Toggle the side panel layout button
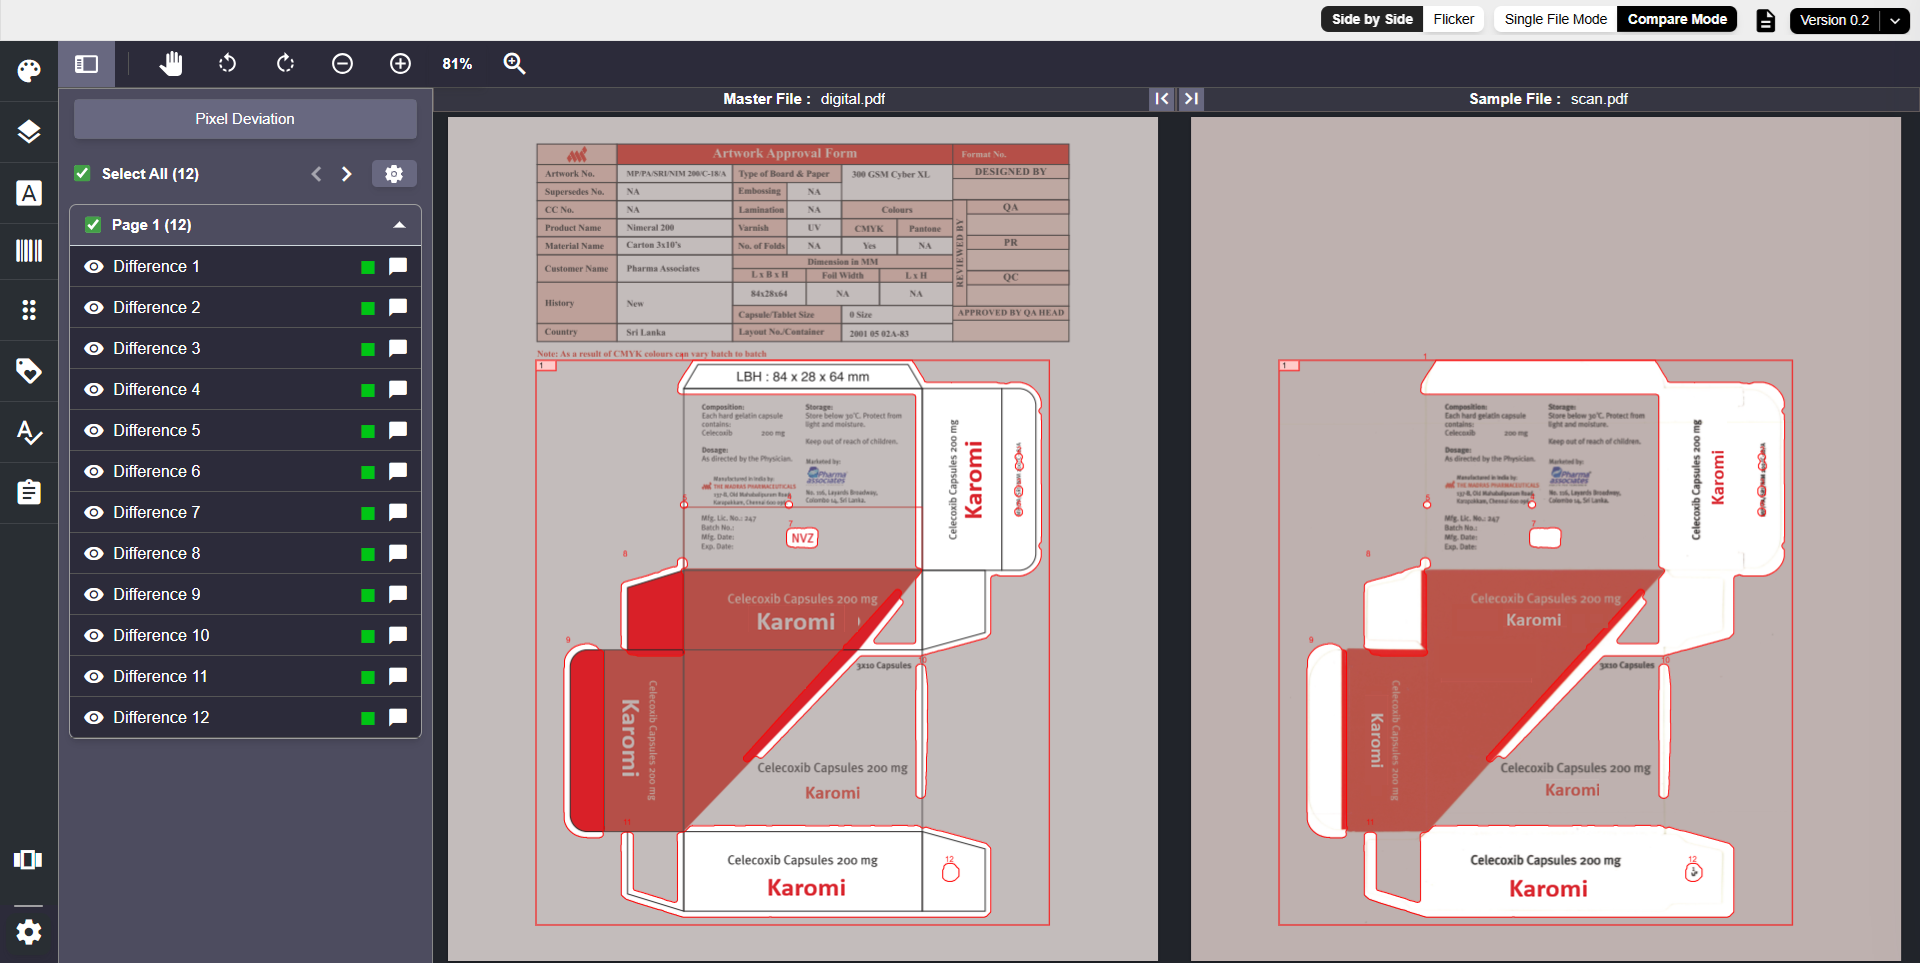Viewport: 1920px width, 963px height. 87,64
